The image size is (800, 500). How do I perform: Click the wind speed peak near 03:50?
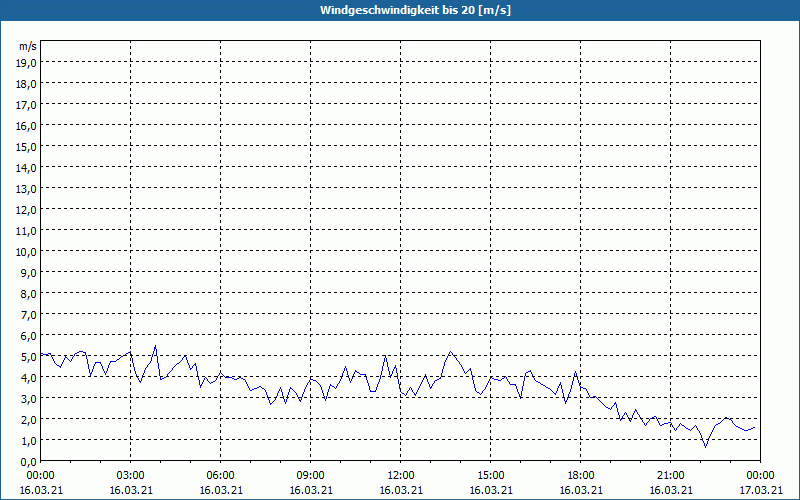[x=155, y=346]
